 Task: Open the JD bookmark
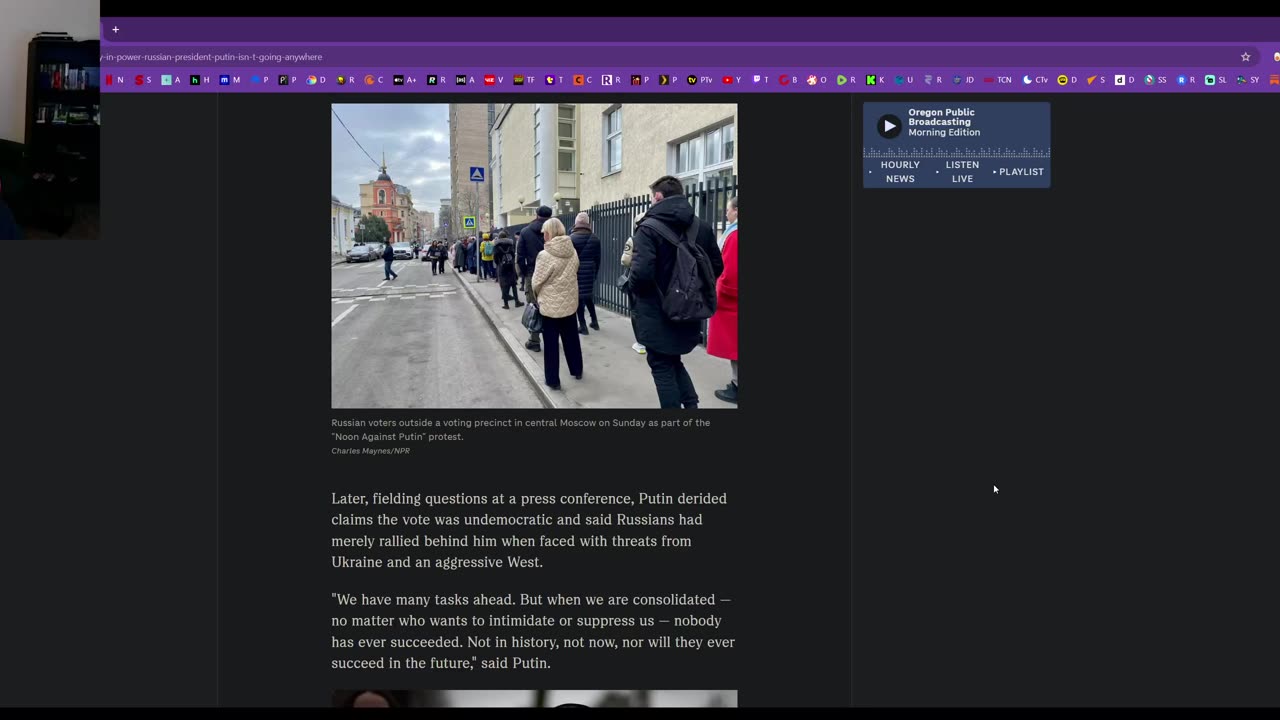964,80
